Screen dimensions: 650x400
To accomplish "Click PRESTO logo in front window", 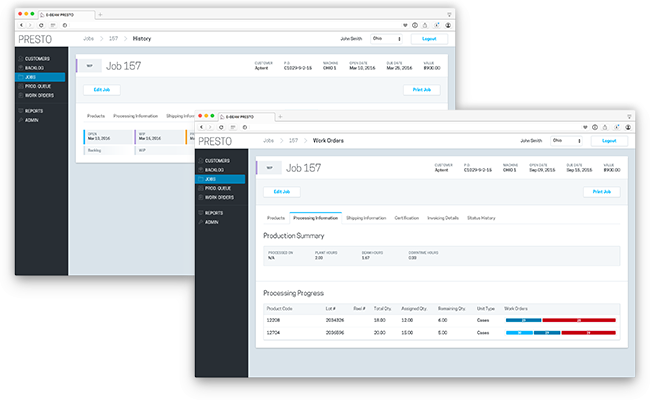I will tap(215, 142).
